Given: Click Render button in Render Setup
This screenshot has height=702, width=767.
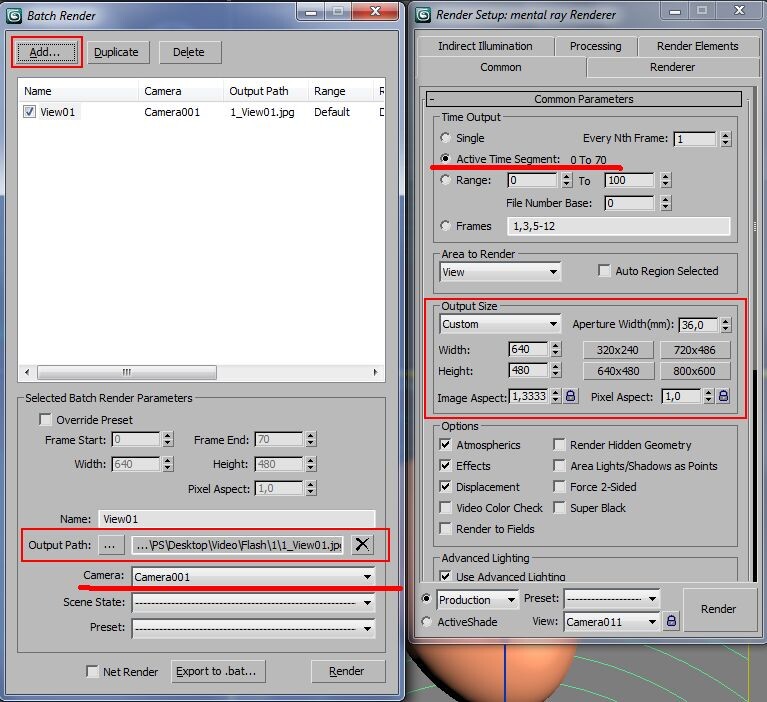Looking at the screenshot, I should [718, 609].
